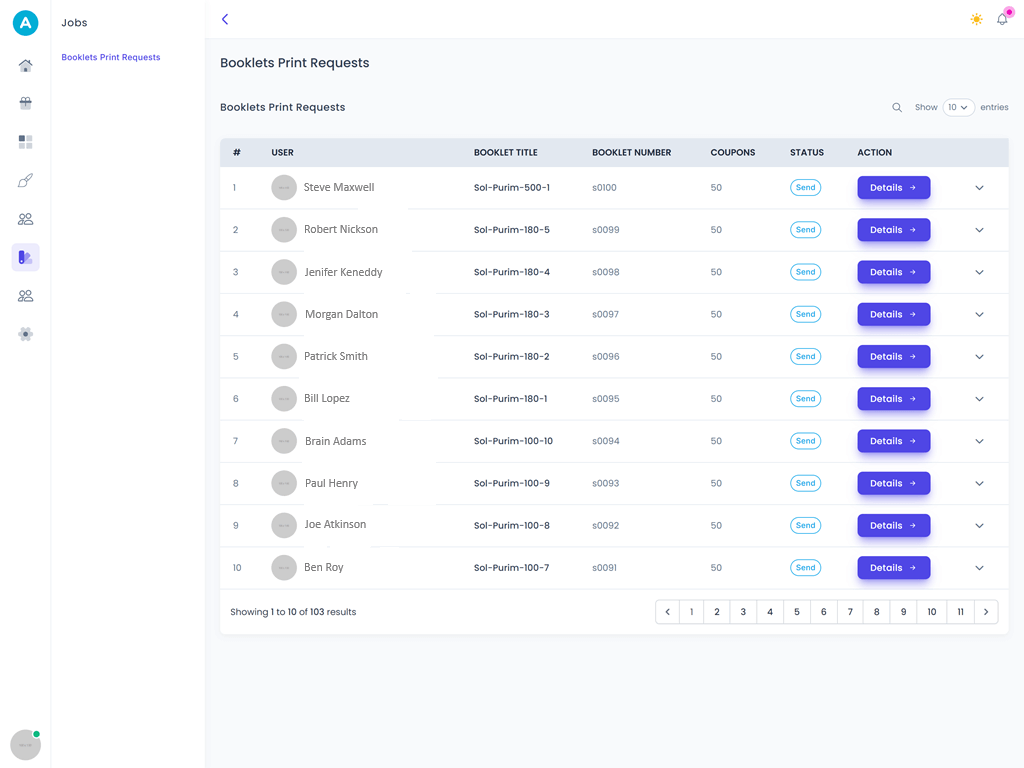Expand the Steve Maxwell row chevron
This screenshot has width=1024, height=768.
979,188
